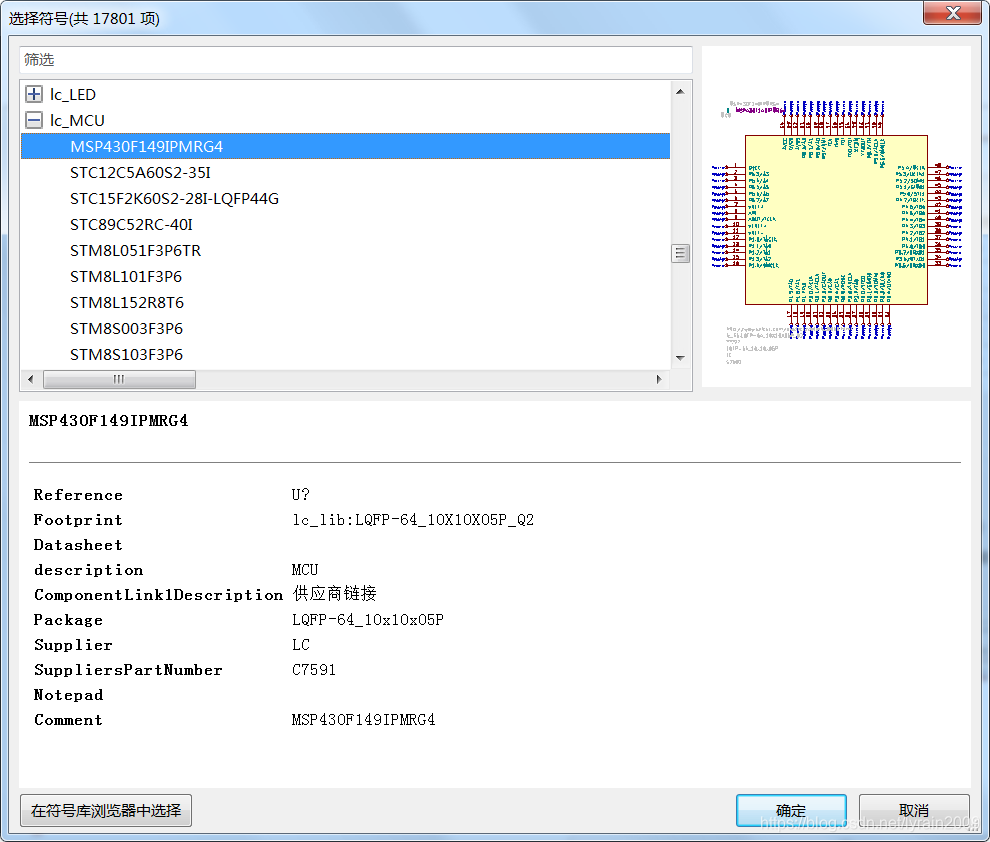The width and height of the screenshot is (990, 842).
Task: Click the vertical scrollbar down arrow
Action: [x=680, y=358]
